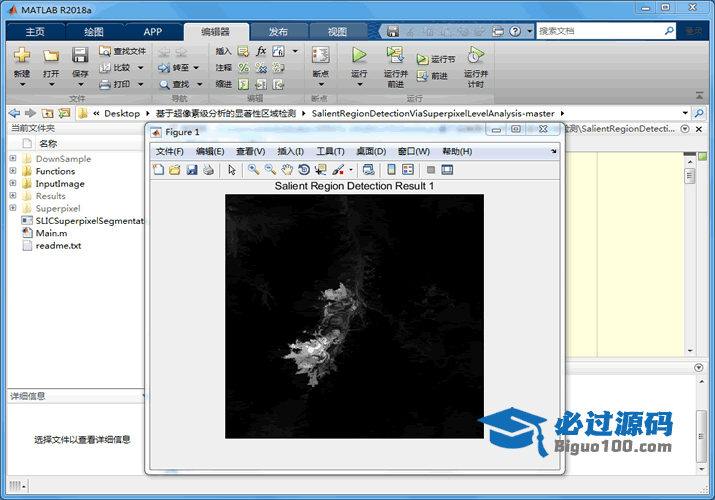The width and height of the screenshot is (715, 500).
Task: Click the 搜索文档 search field
Action: coord(605,31)
